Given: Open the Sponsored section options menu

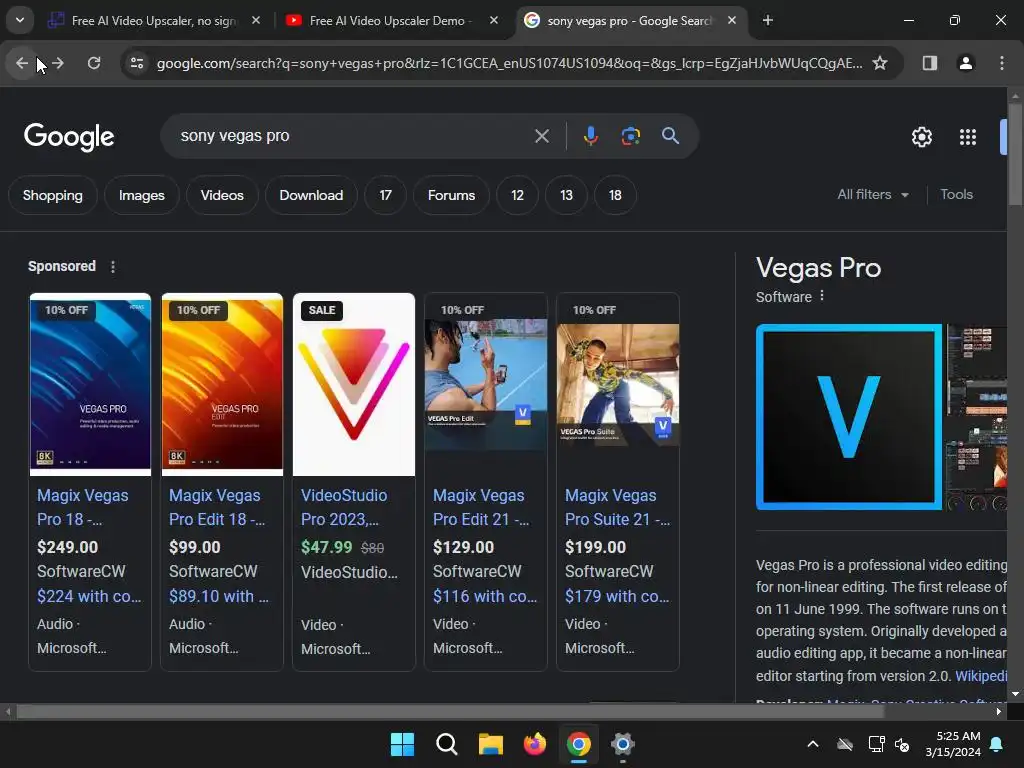Looking at the screenshot, I should click(113, 267).
